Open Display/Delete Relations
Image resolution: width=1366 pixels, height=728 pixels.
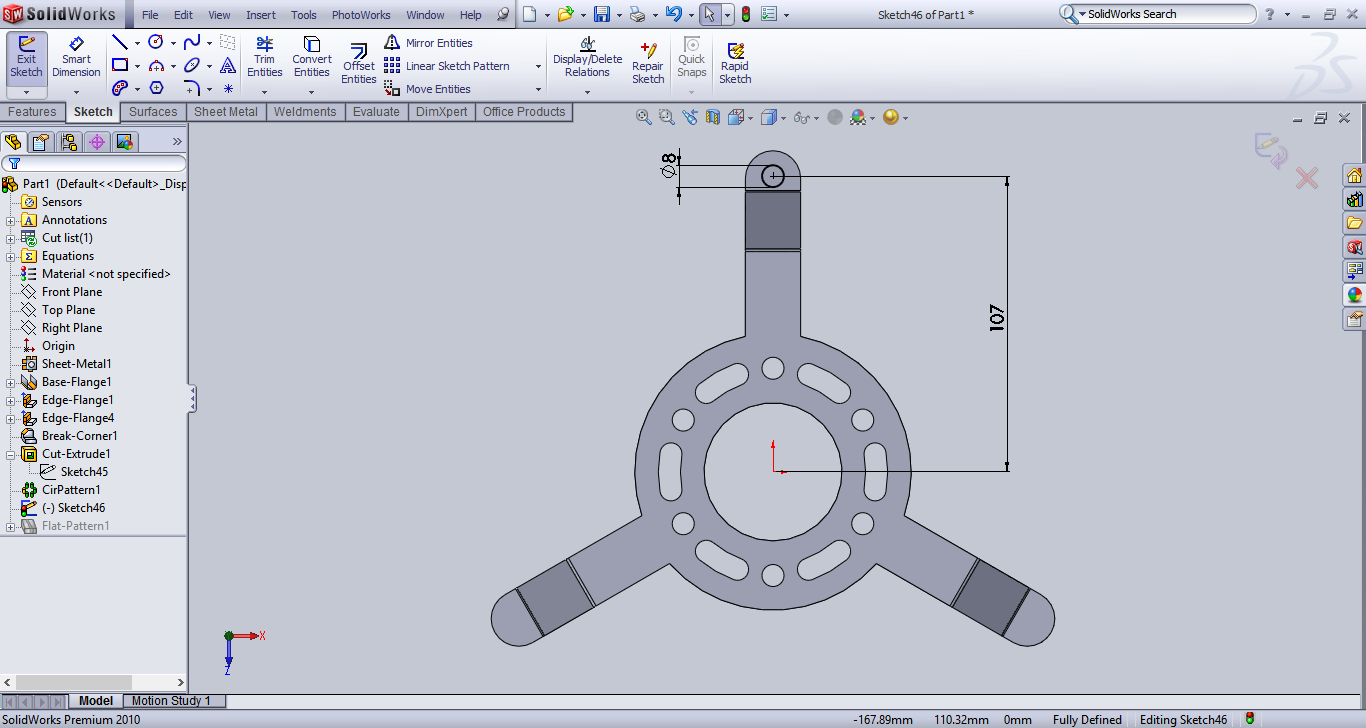(587, 62)
